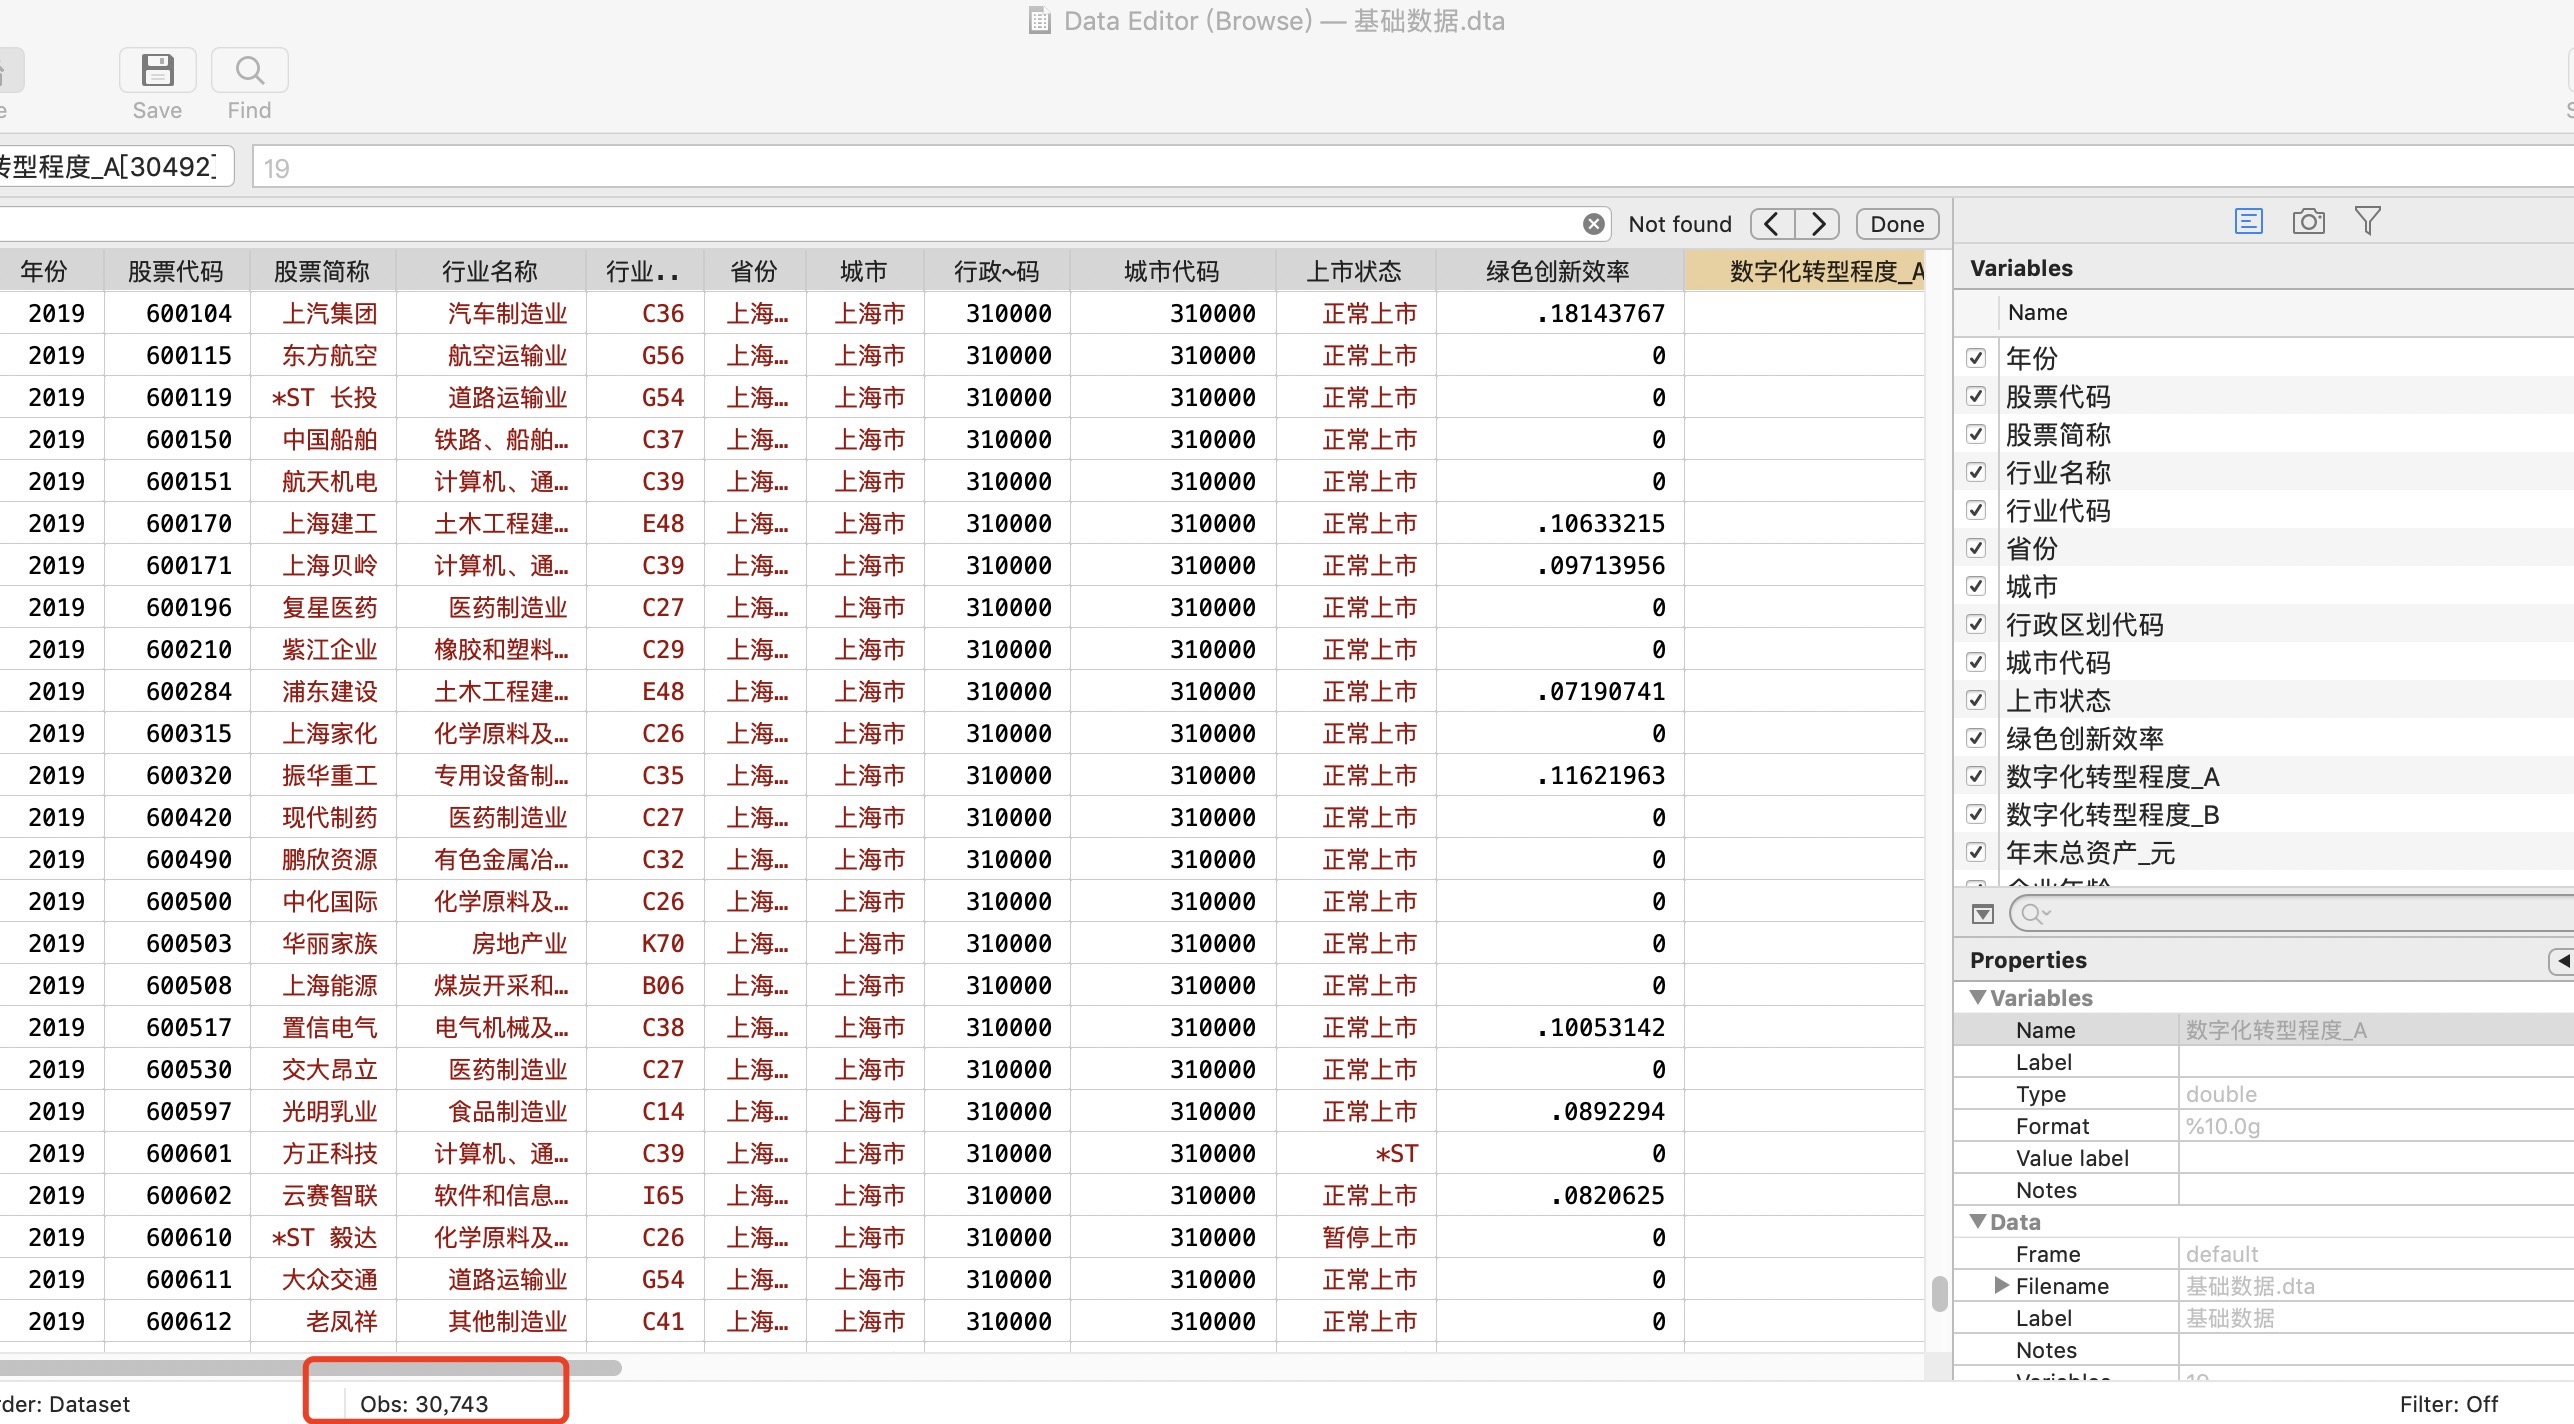The image size is (2574, 1424).
Task: Collapse the Data properties section
Action: 1978,1222
